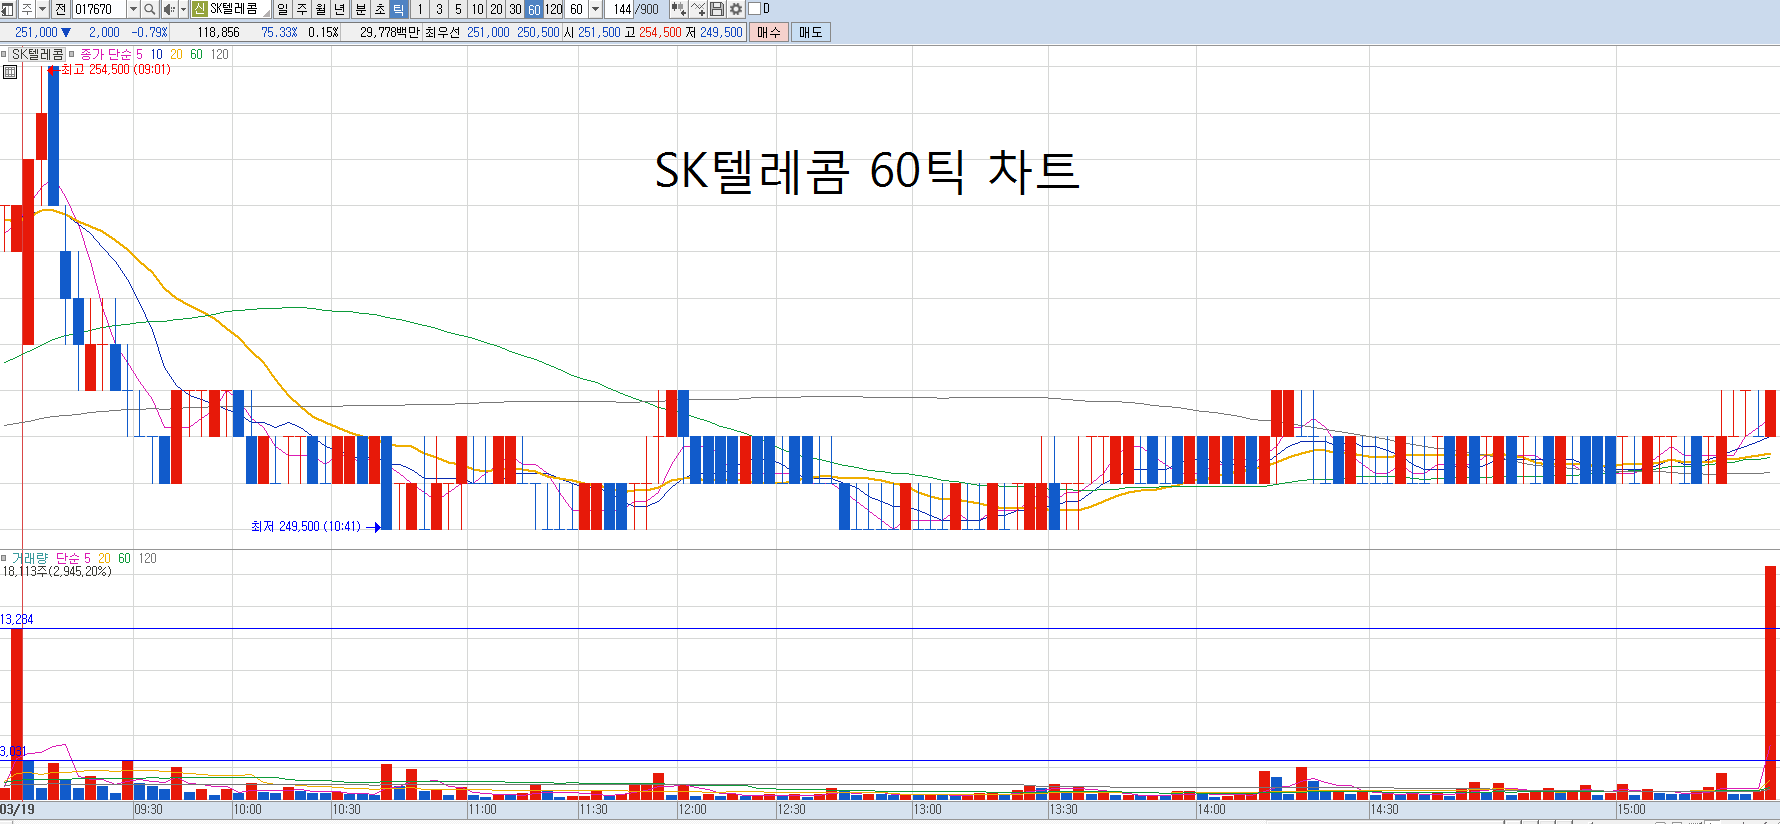This screenshot has width=1780, height=824.
Task: Select the 년 yearly period button
Action: [340, 9]
